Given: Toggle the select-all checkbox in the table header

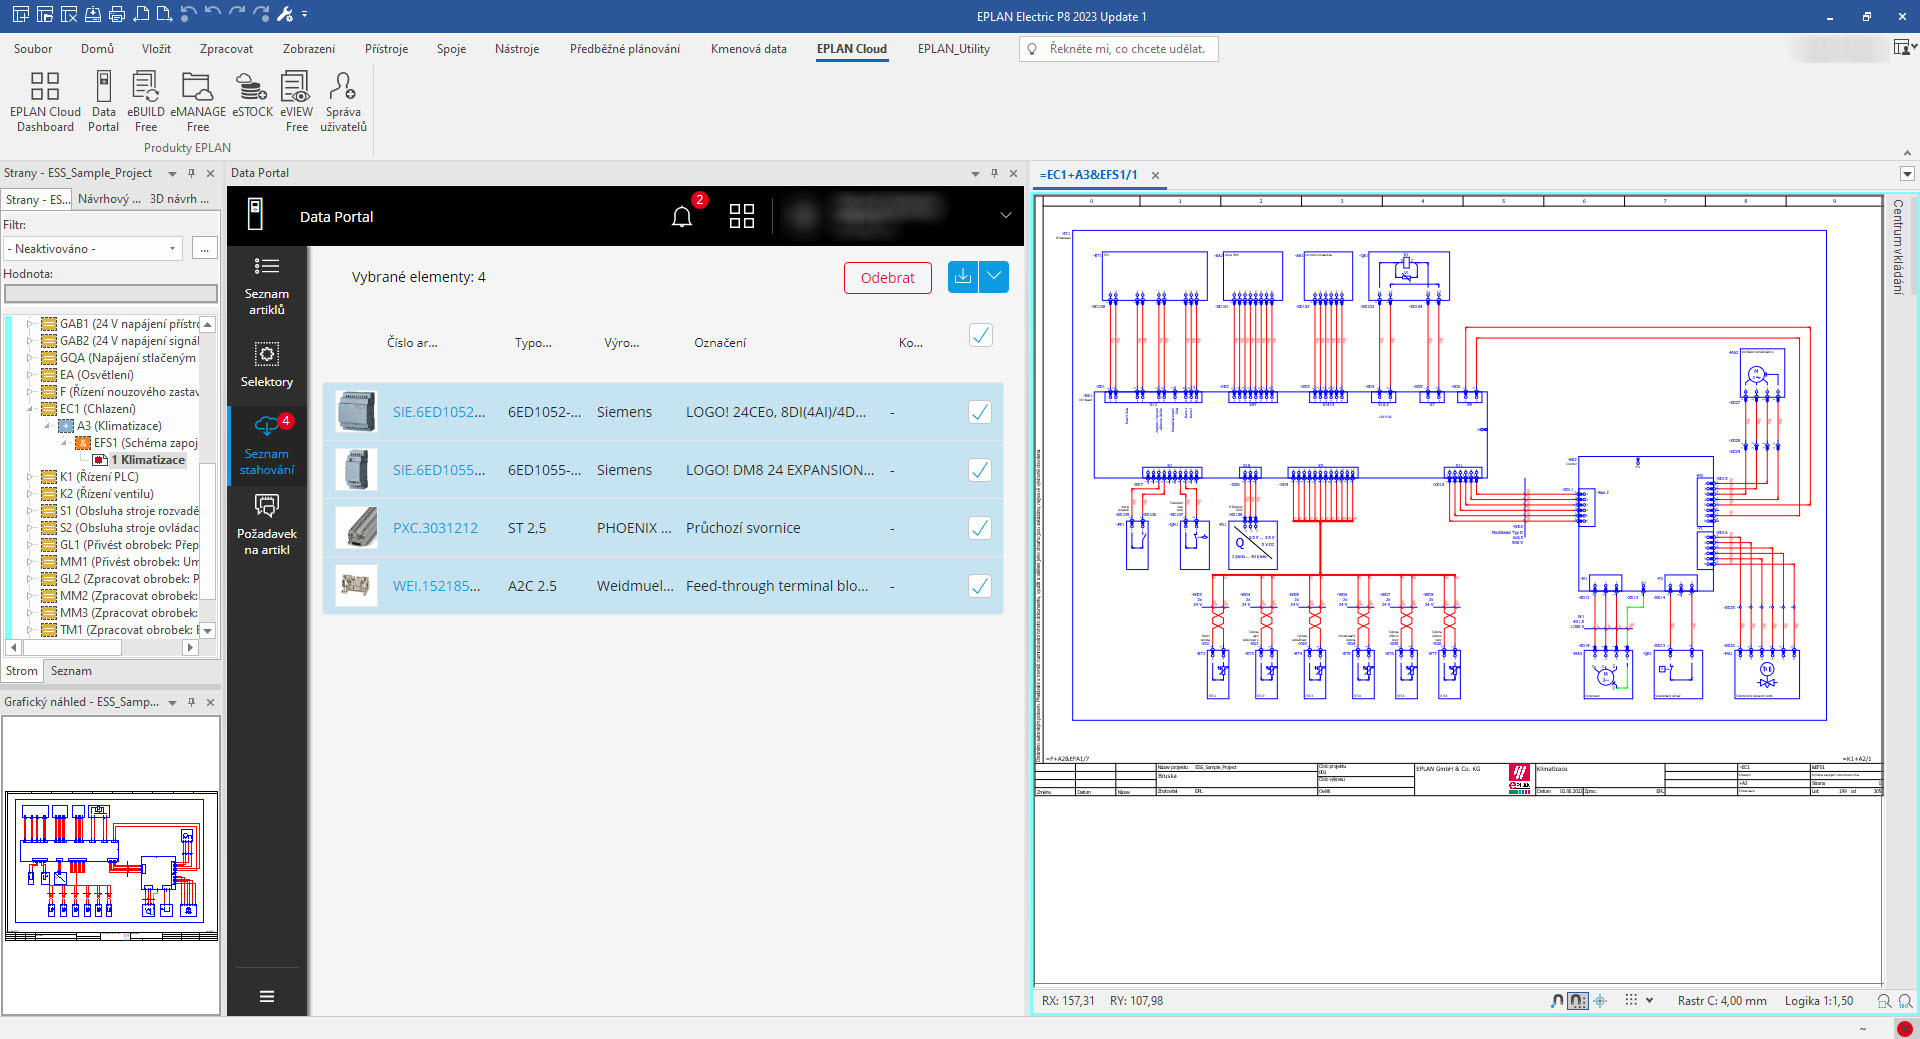Looking at the screenshot, I should pyautogui.click(x=980, y=336).
